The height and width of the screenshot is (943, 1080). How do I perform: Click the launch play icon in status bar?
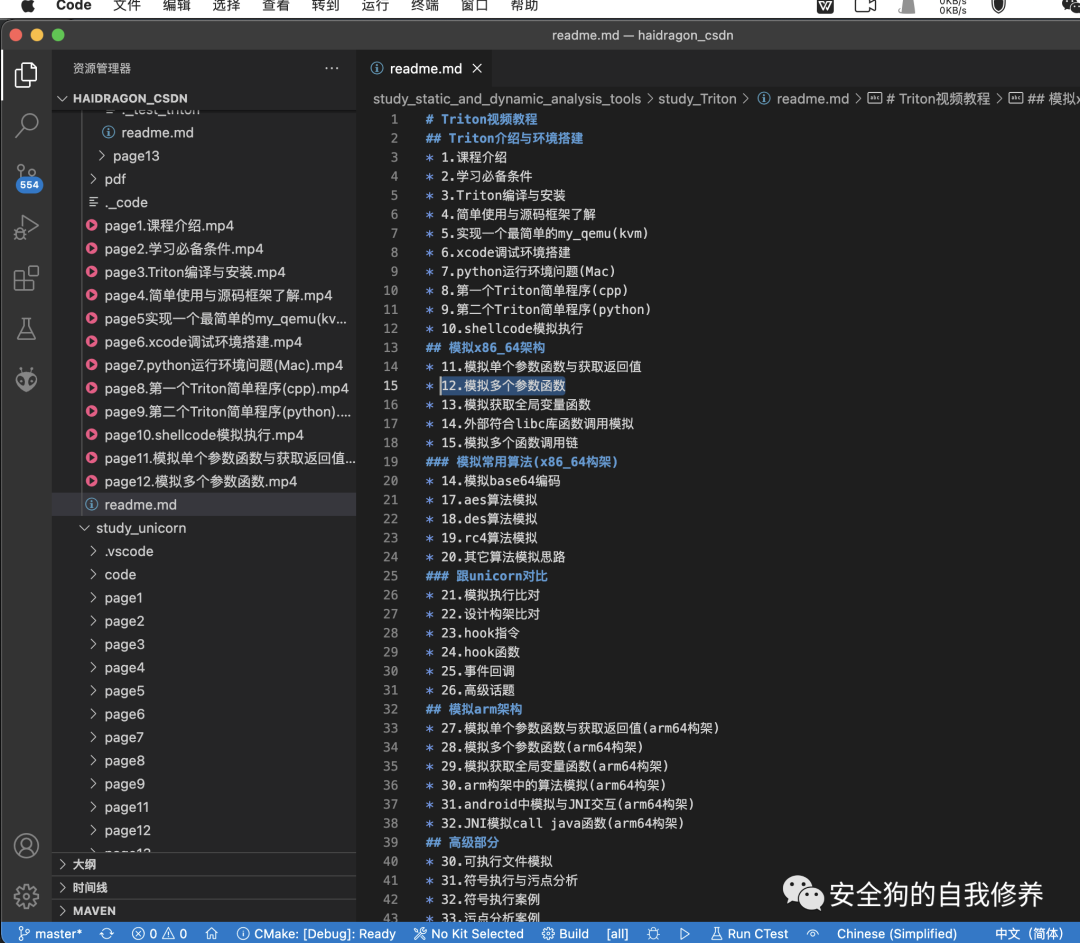tap(684, 933)
